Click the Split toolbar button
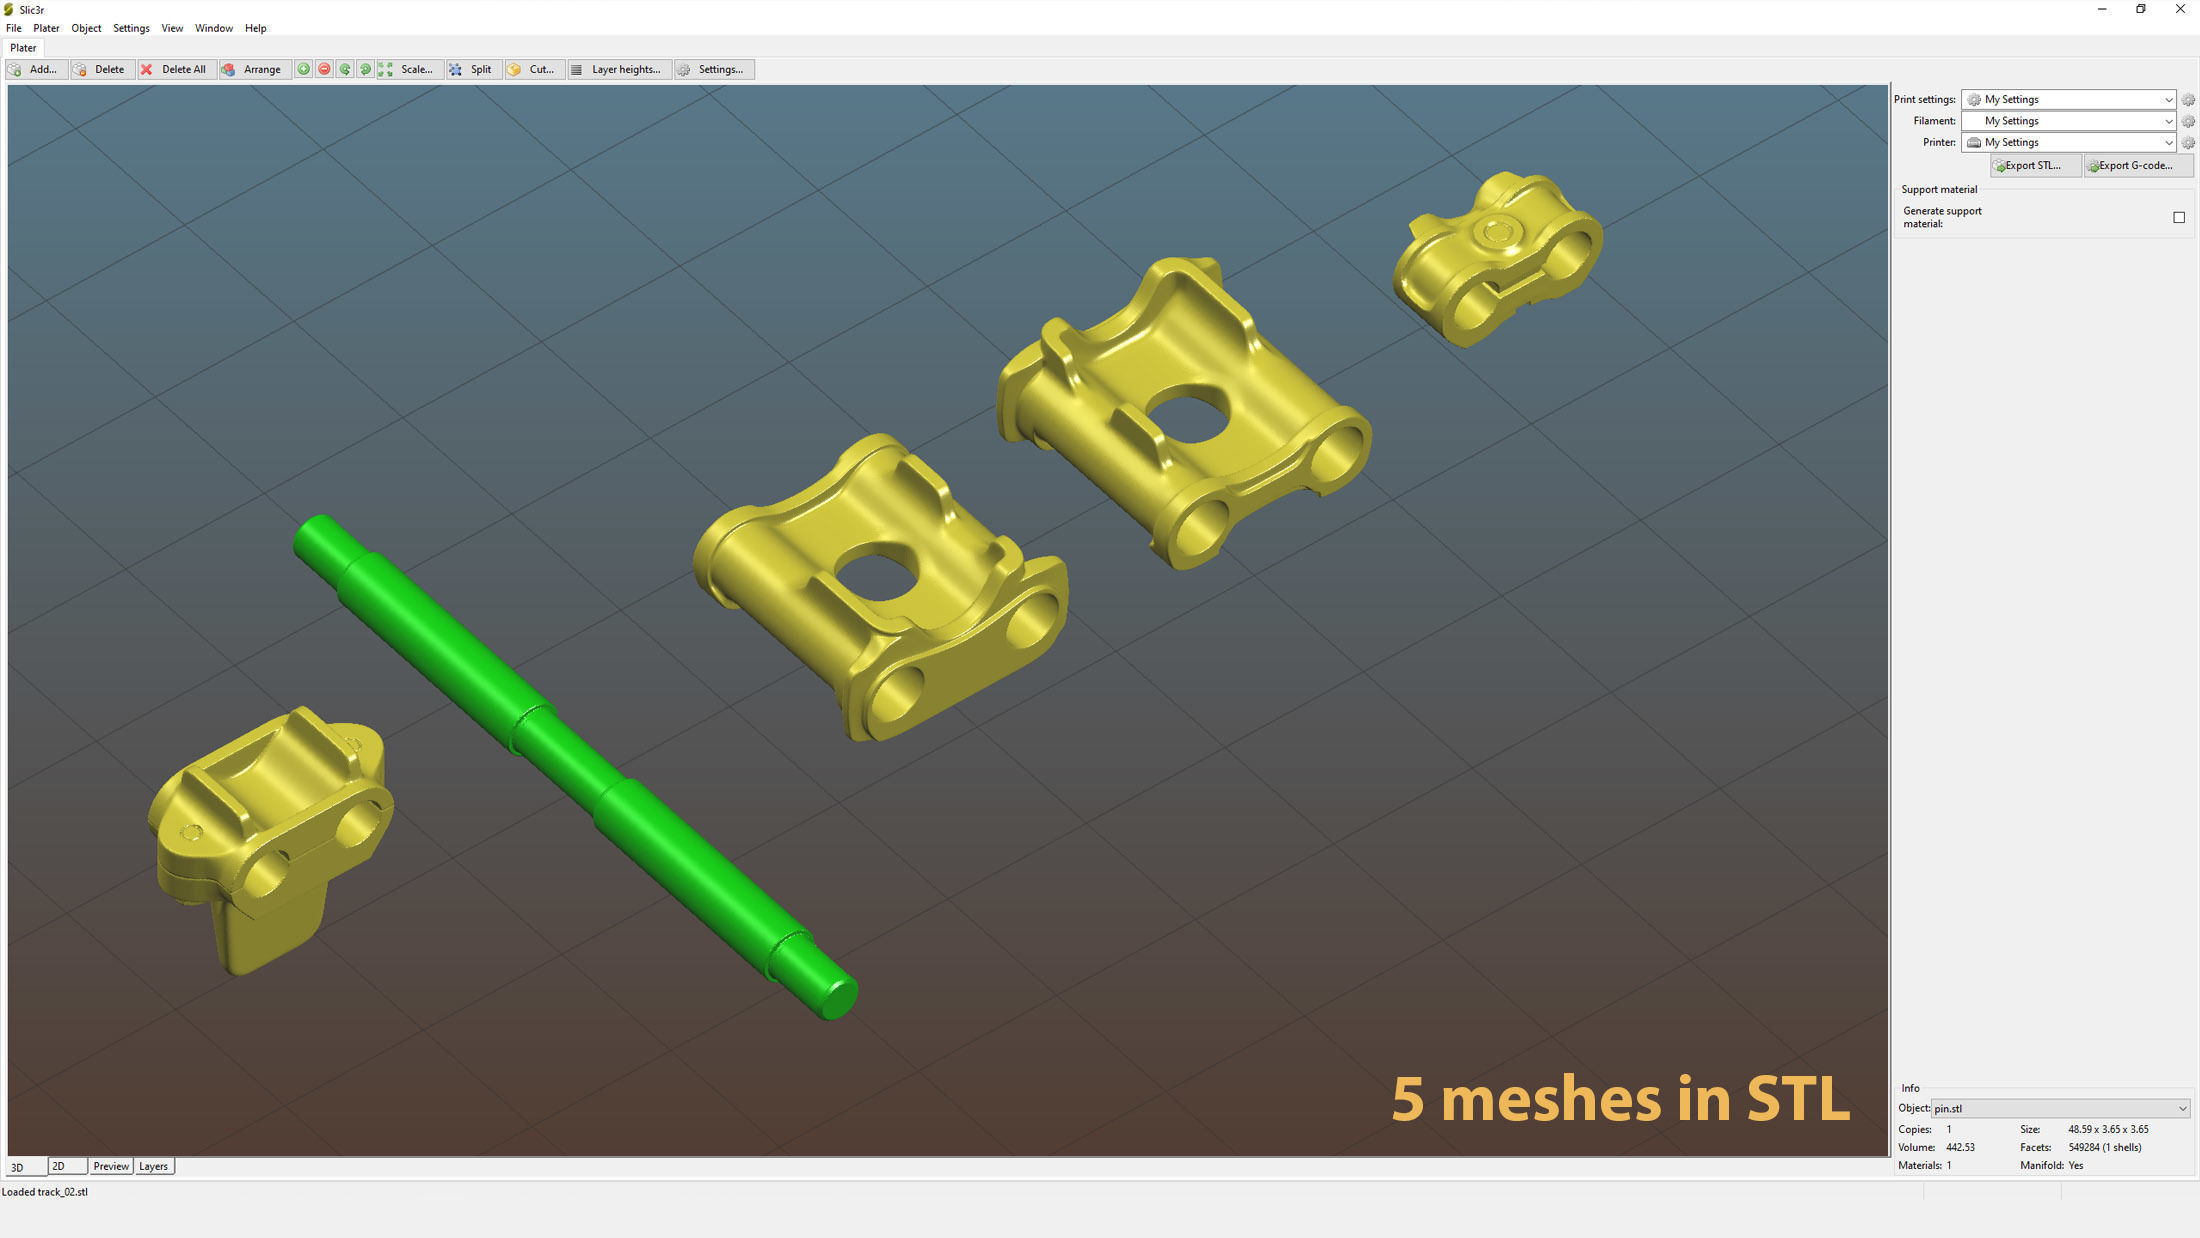Screen dimensions: 2200x1238 tap(471, 69)
